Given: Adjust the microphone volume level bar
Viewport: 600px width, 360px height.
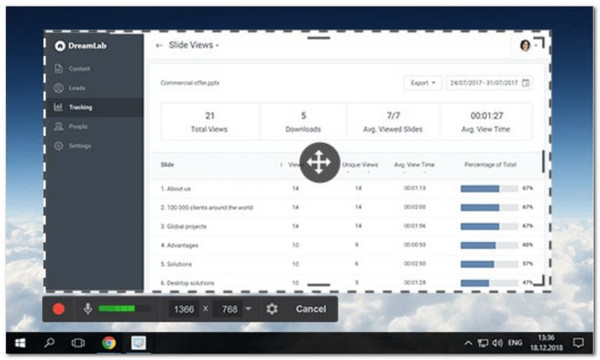Looking at the screenshot, I should tap(124, 309).
